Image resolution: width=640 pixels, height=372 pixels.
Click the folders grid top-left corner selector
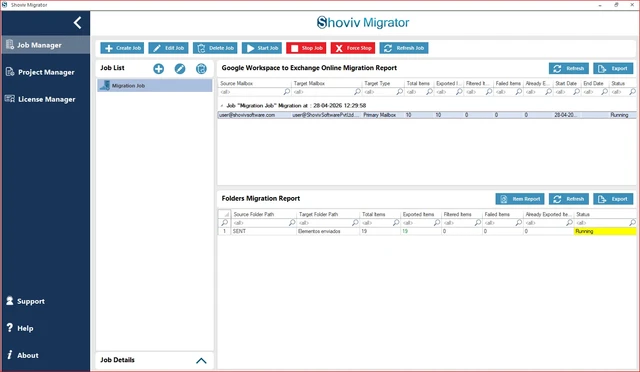(x=224, y=214)
